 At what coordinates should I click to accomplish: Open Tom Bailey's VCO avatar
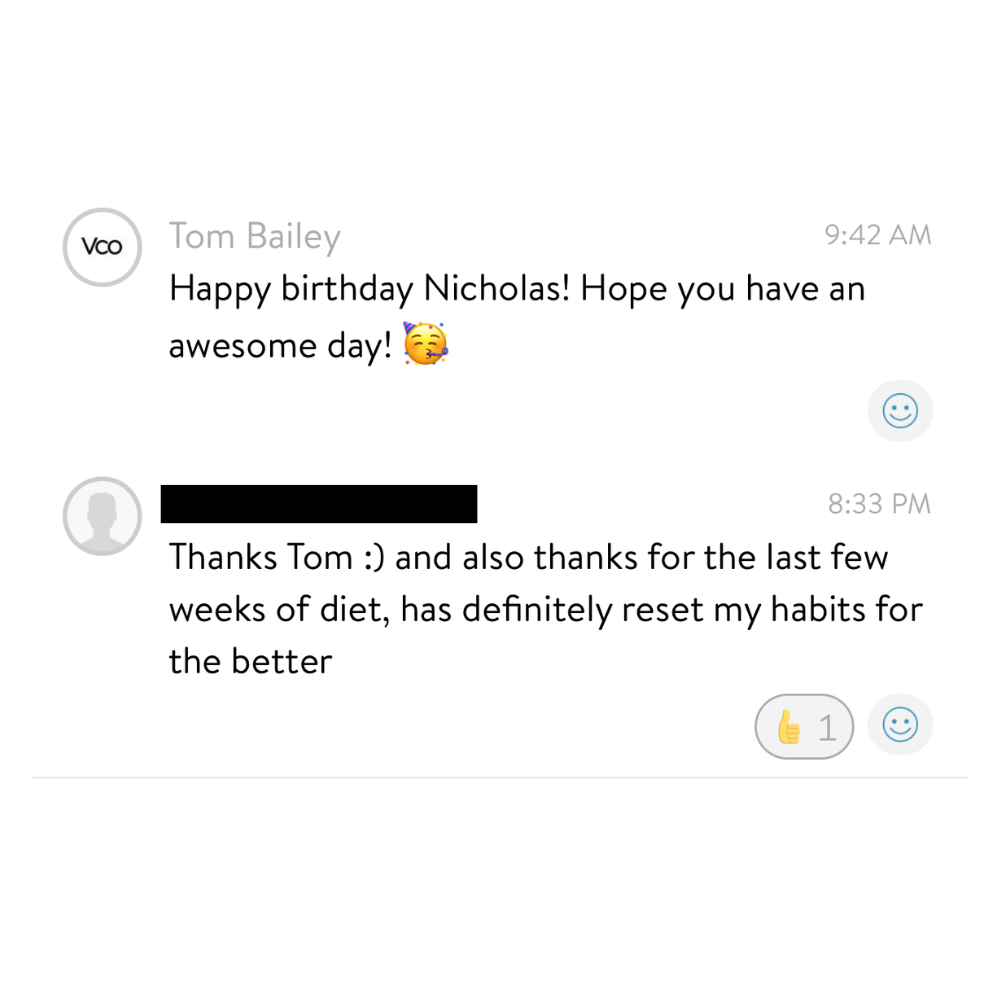coord(102,247)
